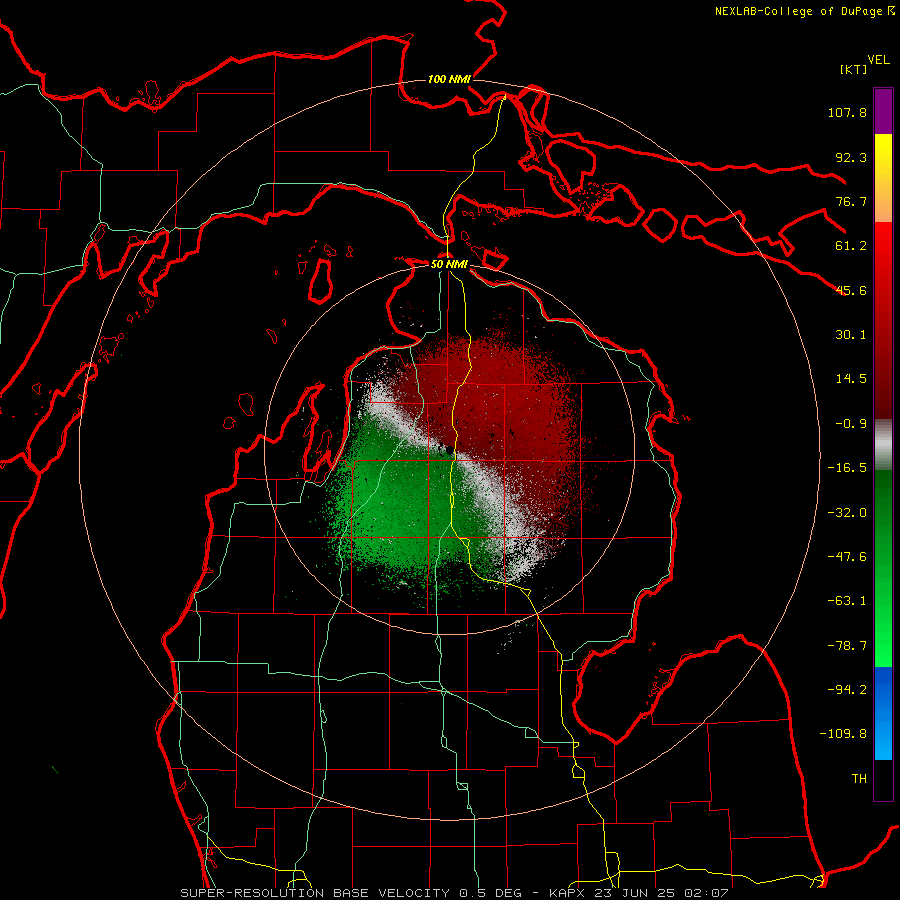The image size is (900, 900).
Task: Click the -78.7 legend value
Action: [x=847, y=646]
